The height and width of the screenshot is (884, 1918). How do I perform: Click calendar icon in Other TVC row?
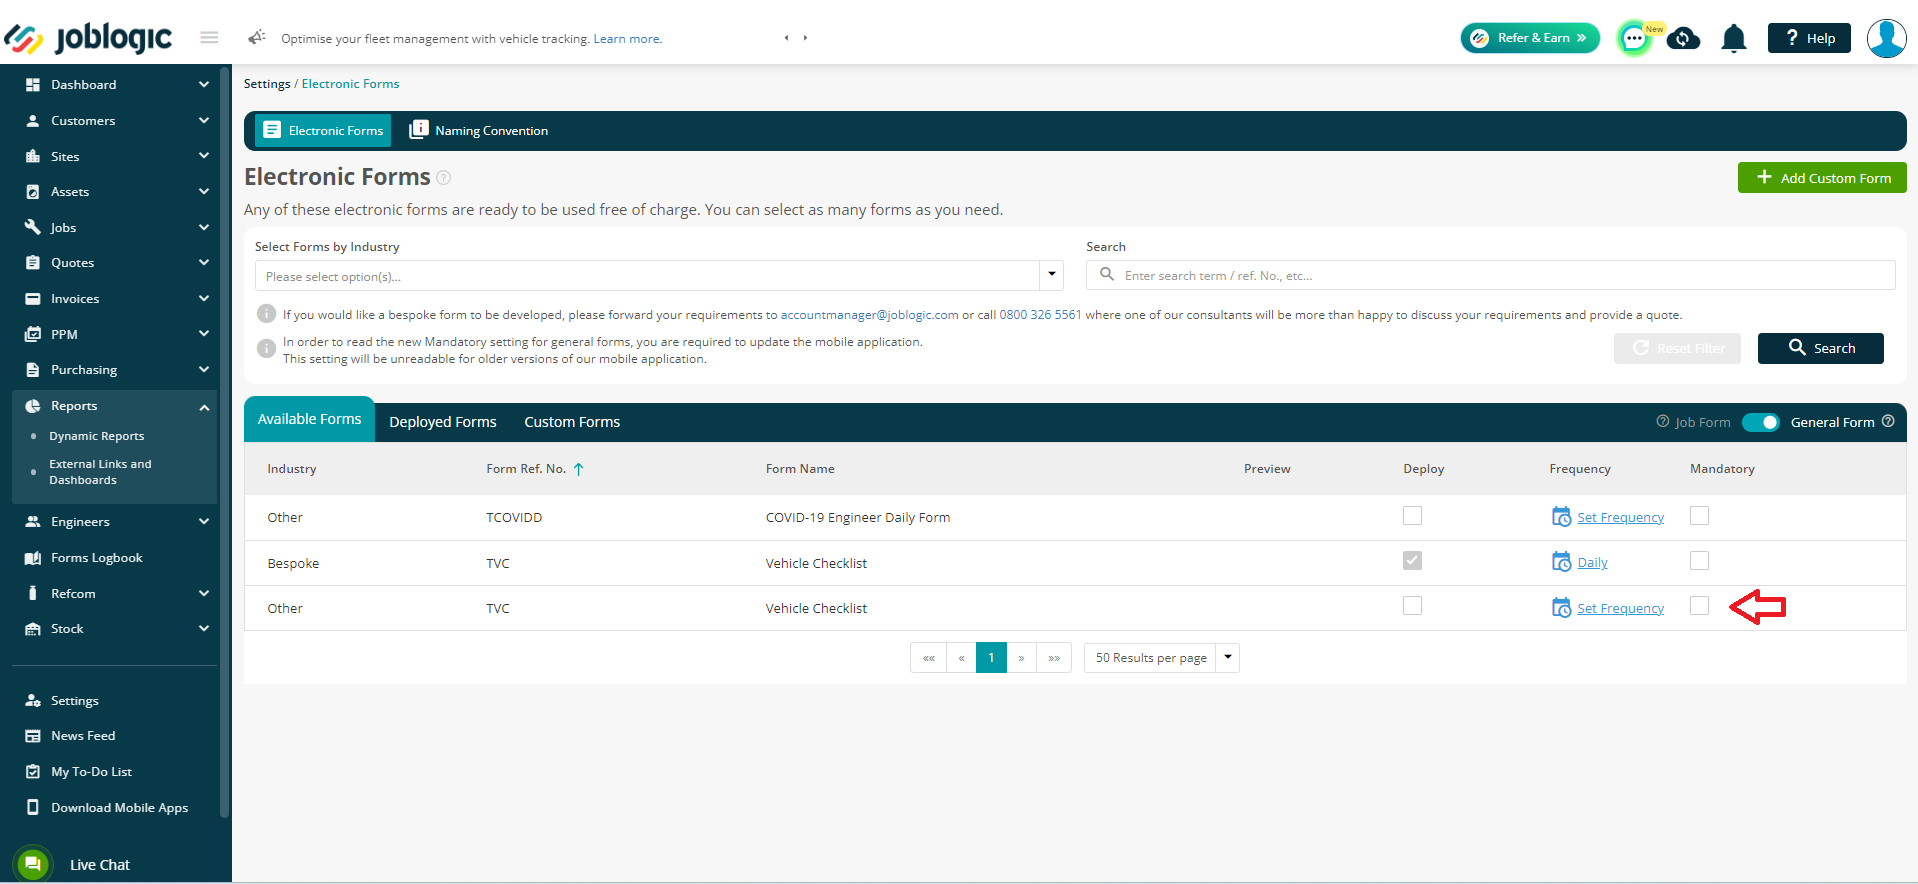click(1561, 608)
